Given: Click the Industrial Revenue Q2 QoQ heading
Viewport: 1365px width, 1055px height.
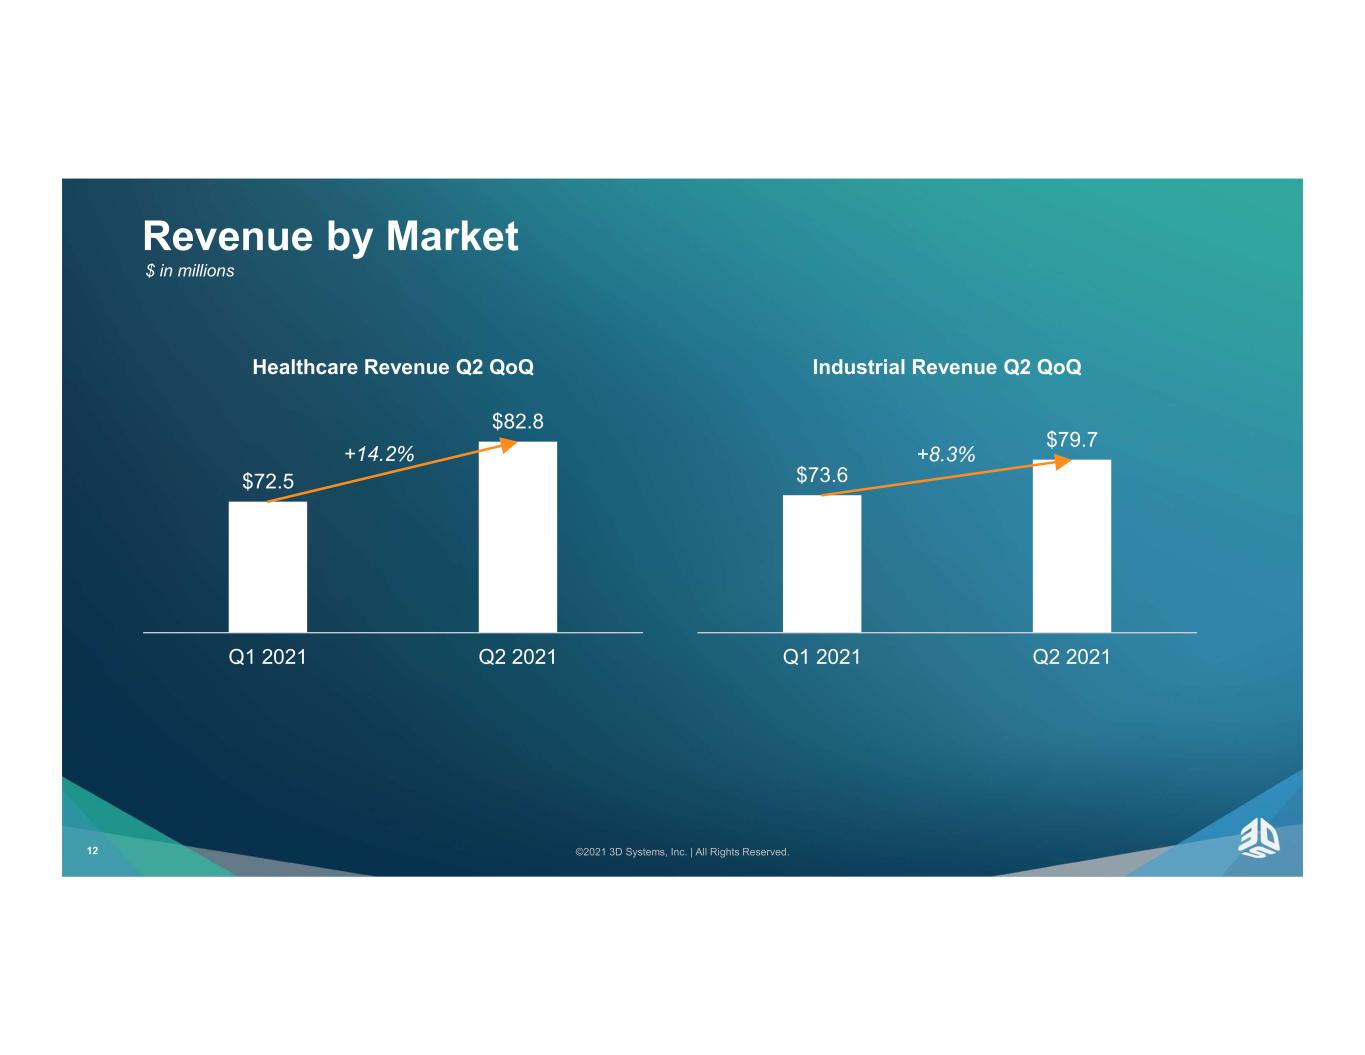Looking at the screenshot, I should (947, 367).
